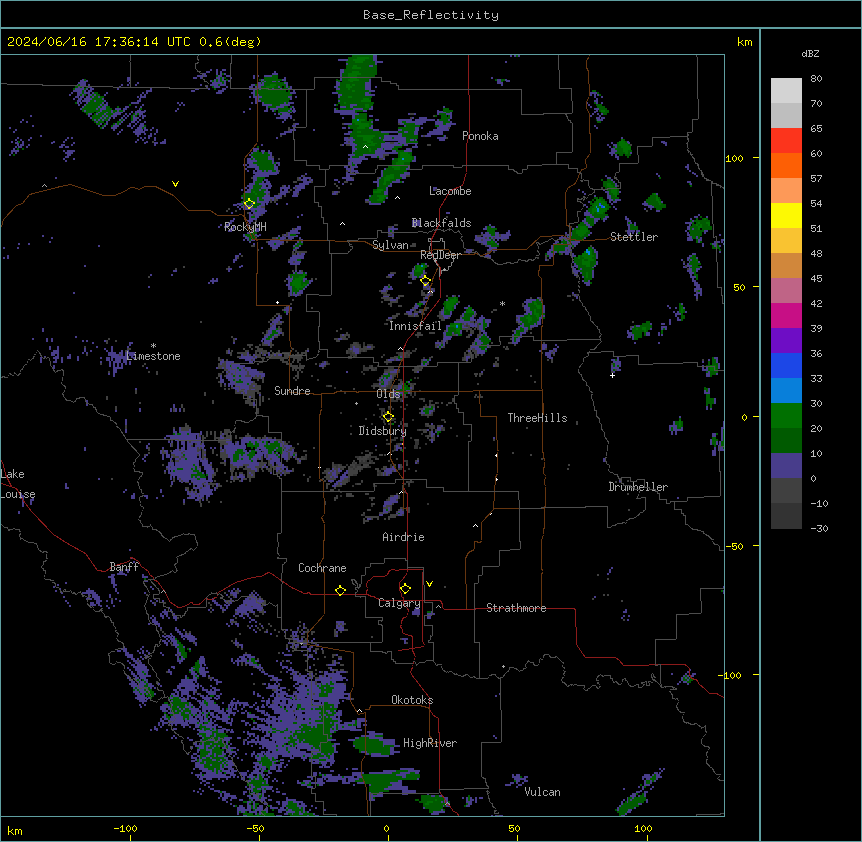Click the Limestone label

(153, 356)
